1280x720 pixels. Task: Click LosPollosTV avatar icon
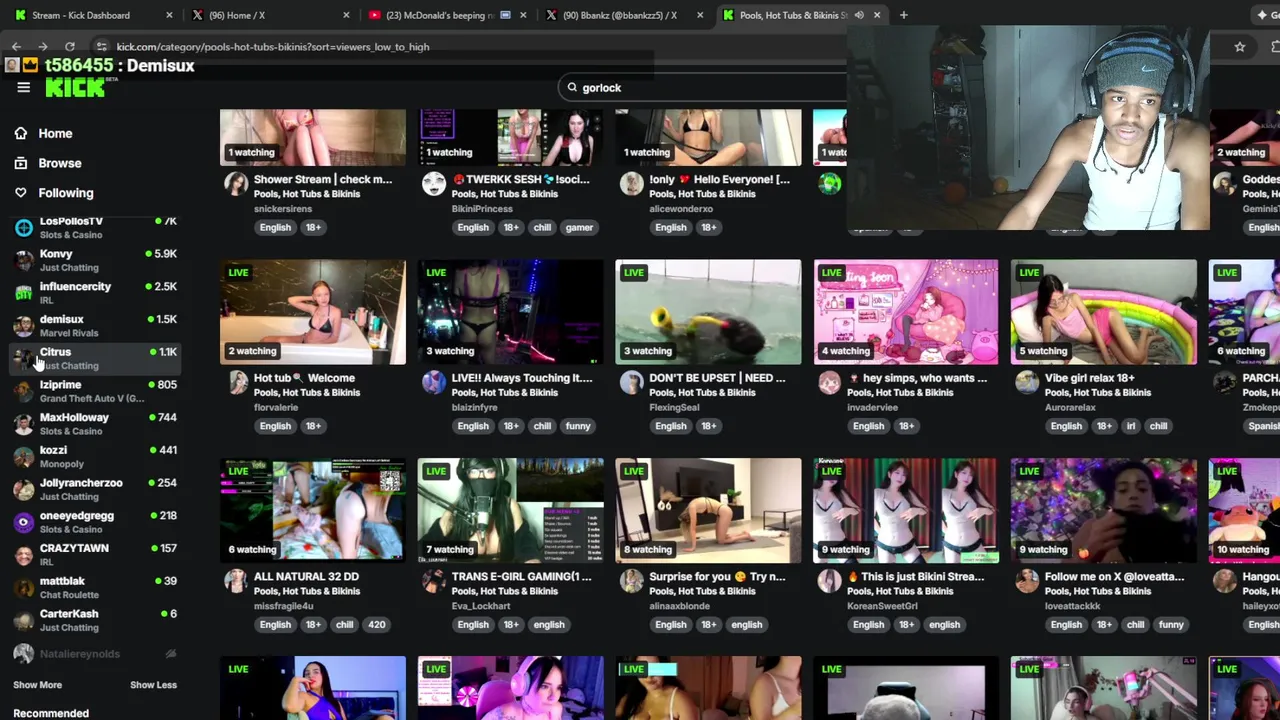(24, 227)
